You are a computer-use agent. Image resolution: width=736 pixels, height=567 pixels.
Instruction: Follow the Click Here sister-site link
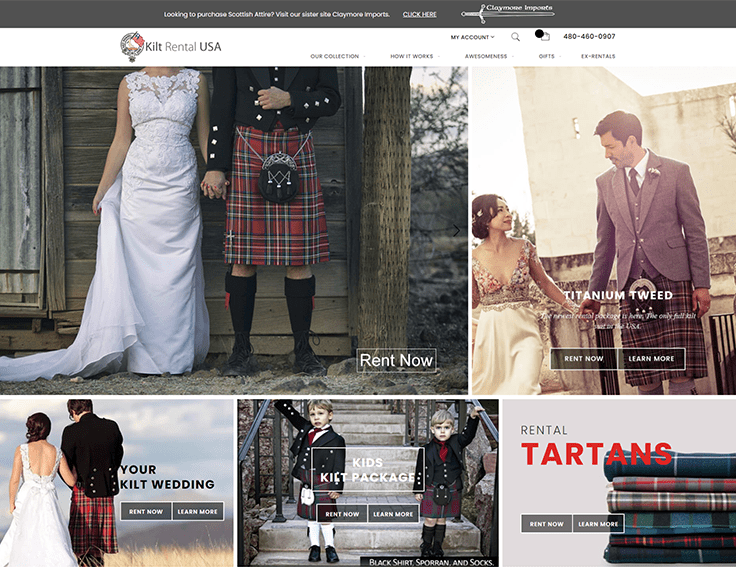(x=420, y=15)
